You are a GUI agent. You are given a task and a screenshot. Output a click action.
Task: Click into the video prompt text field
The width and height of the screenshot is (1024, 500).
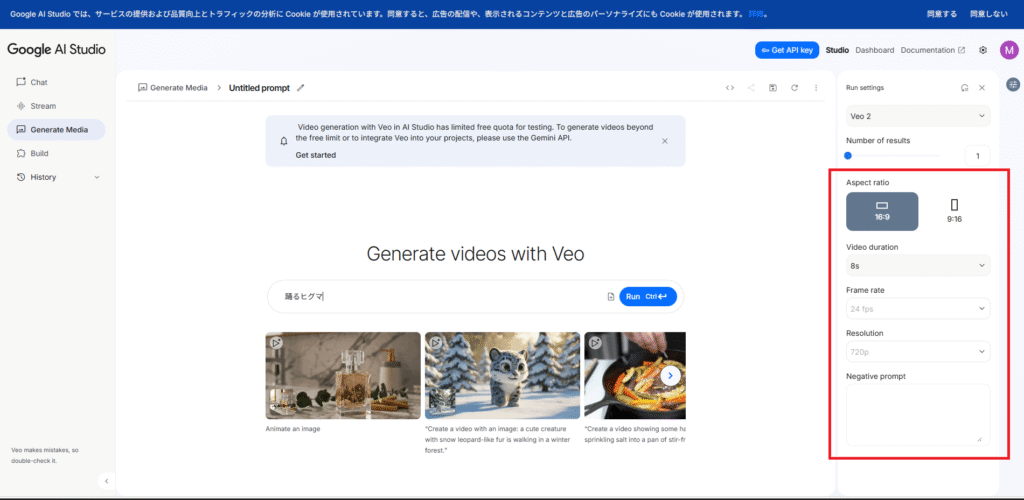[x=441, y=296]
